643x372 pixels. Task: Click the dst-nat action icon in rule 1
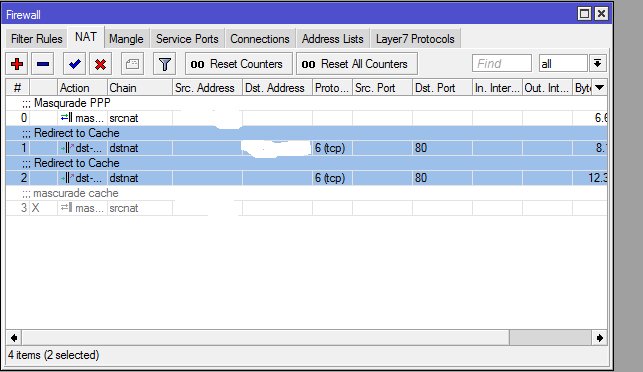[68, 148]
